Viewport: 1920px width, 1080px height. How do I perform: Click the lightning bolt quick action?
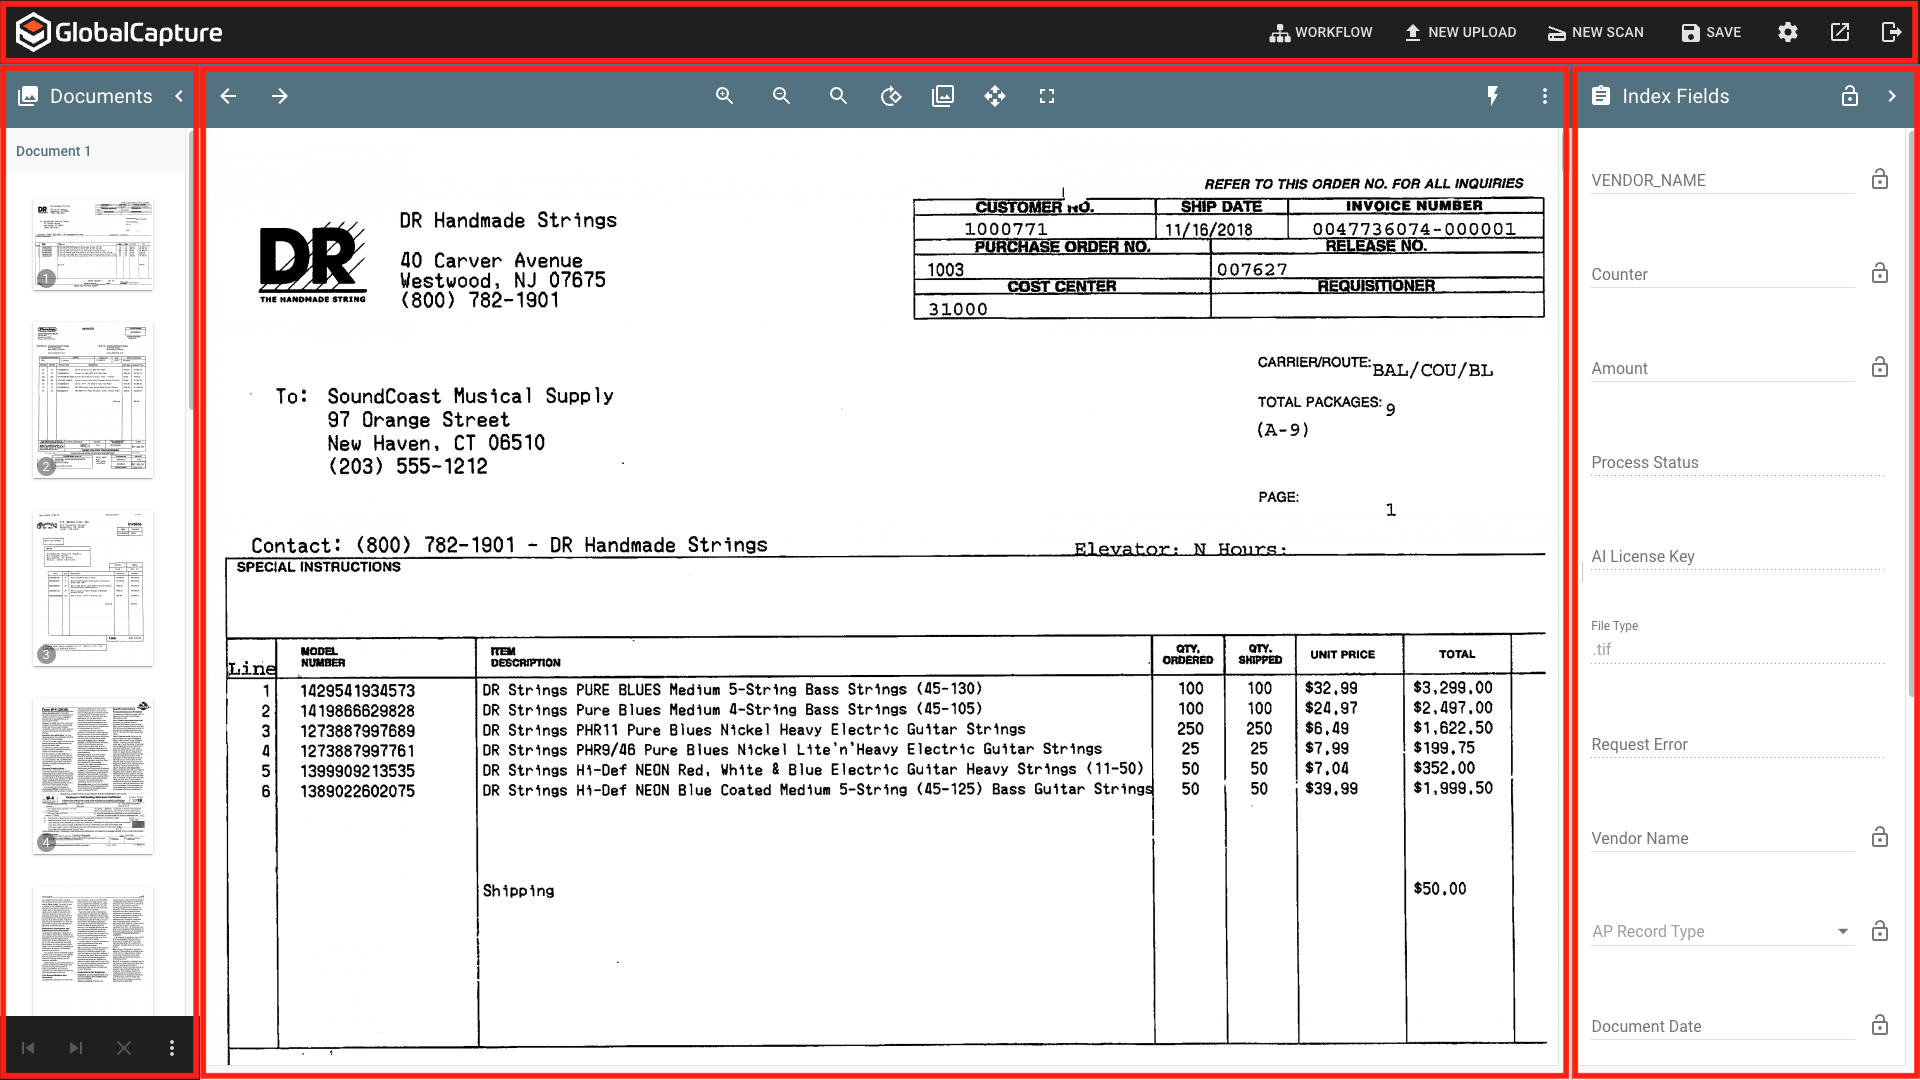[x=1493, y=96]
